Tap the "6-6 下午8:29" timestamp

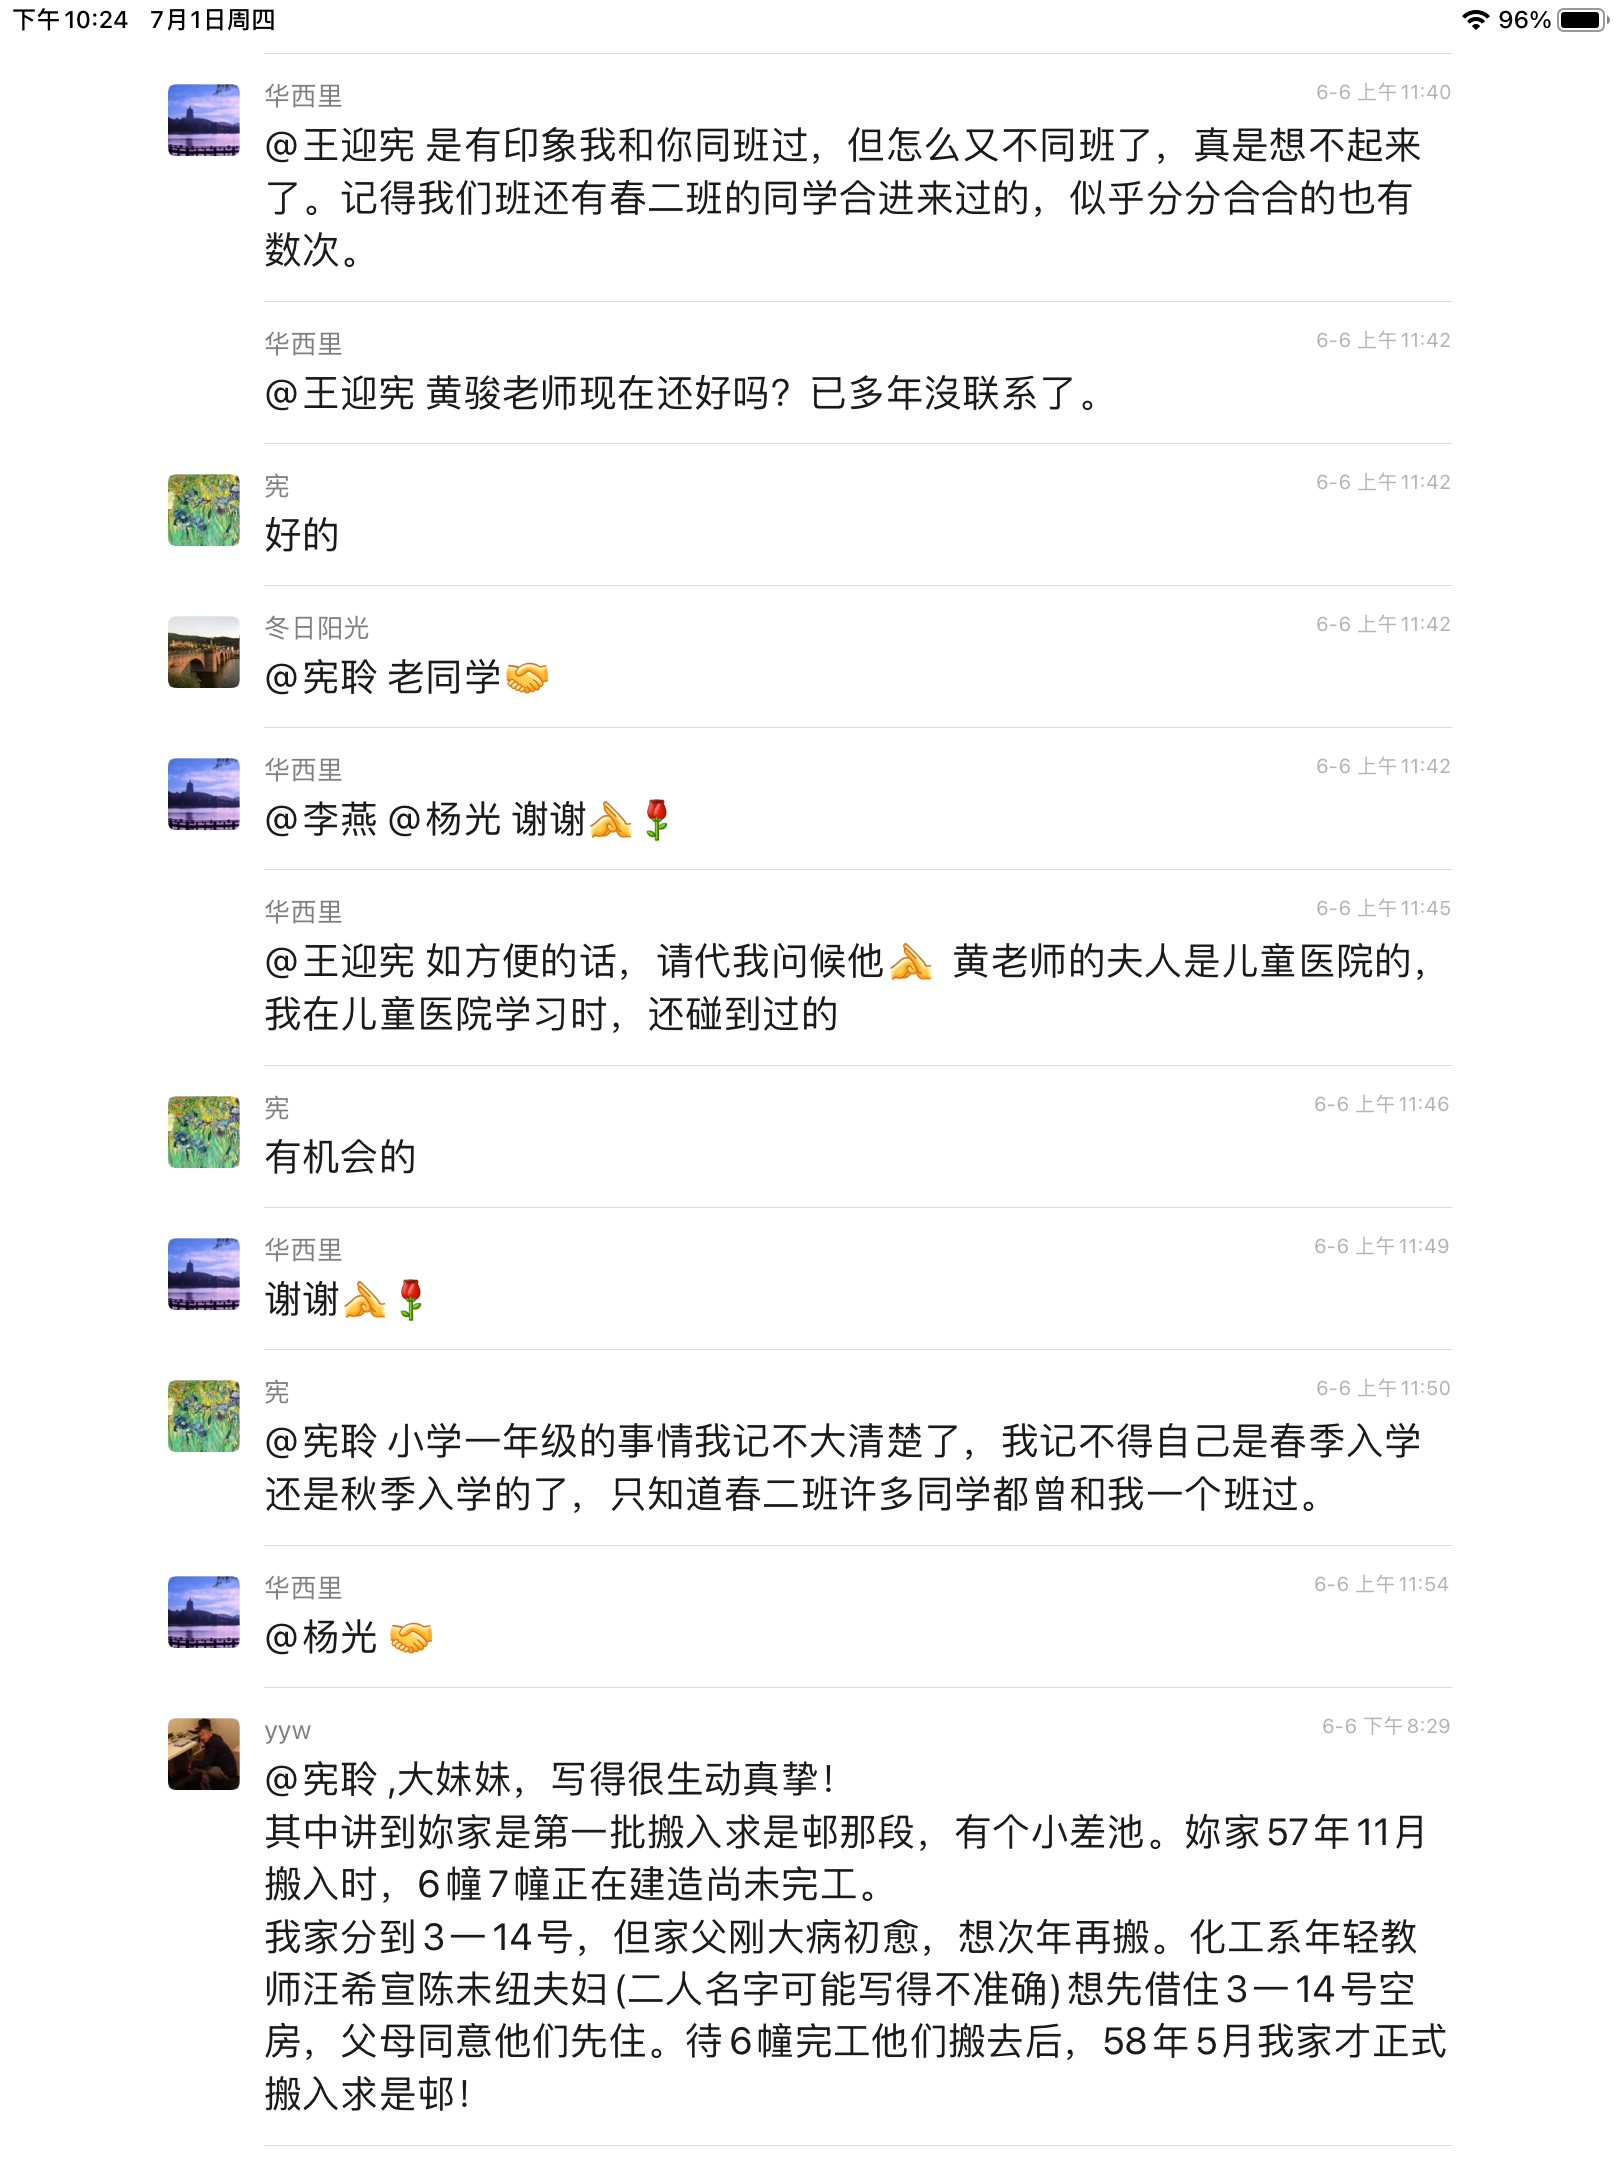click(x=1385, y=1726)
